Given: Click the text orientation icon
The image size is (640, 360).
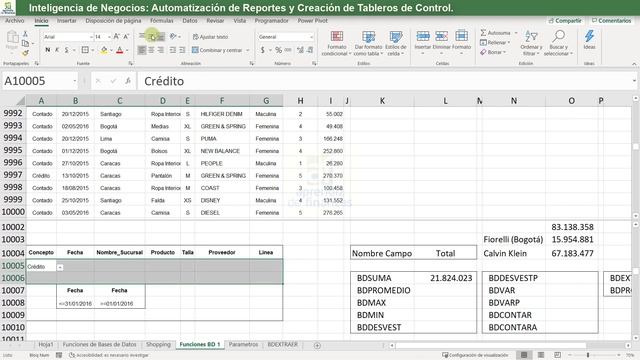Looking at the screenshot, I should pos(173,36).
